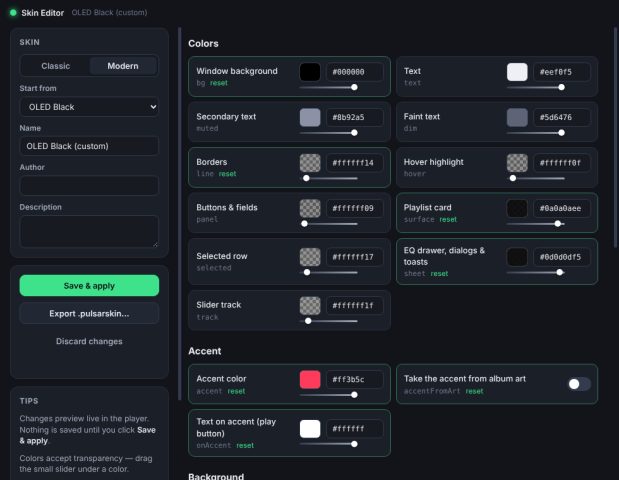Open EQ drawer, dialogs & toasts swatch
The width and height of the screenshot is (619, 480).
517,257
